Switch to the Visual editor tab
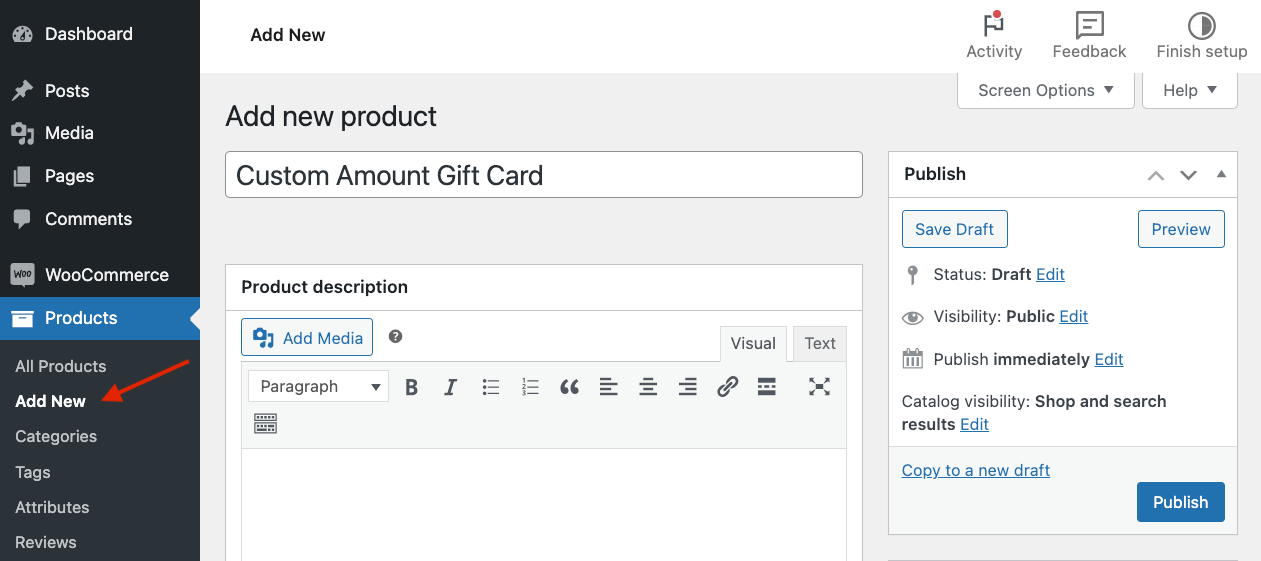The image size is (1261, 561). pos(753,343)
